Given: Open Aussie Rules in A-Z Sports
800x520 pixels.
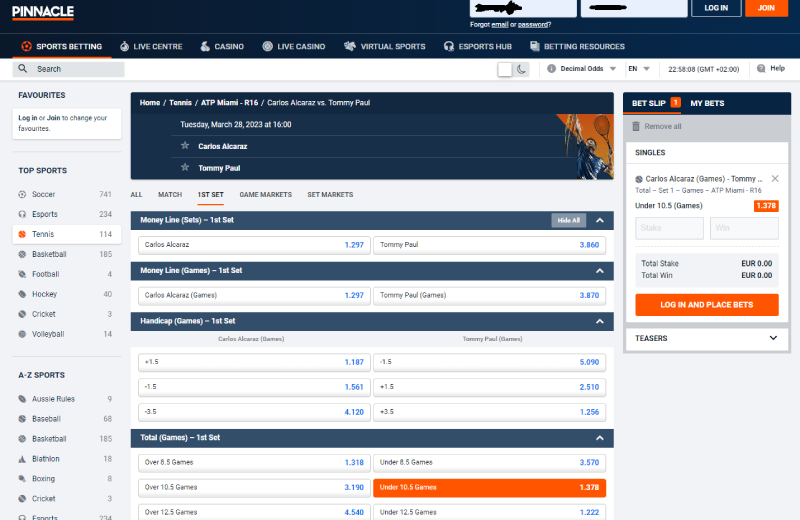Looking at the screenshot, I should (66, 399).
